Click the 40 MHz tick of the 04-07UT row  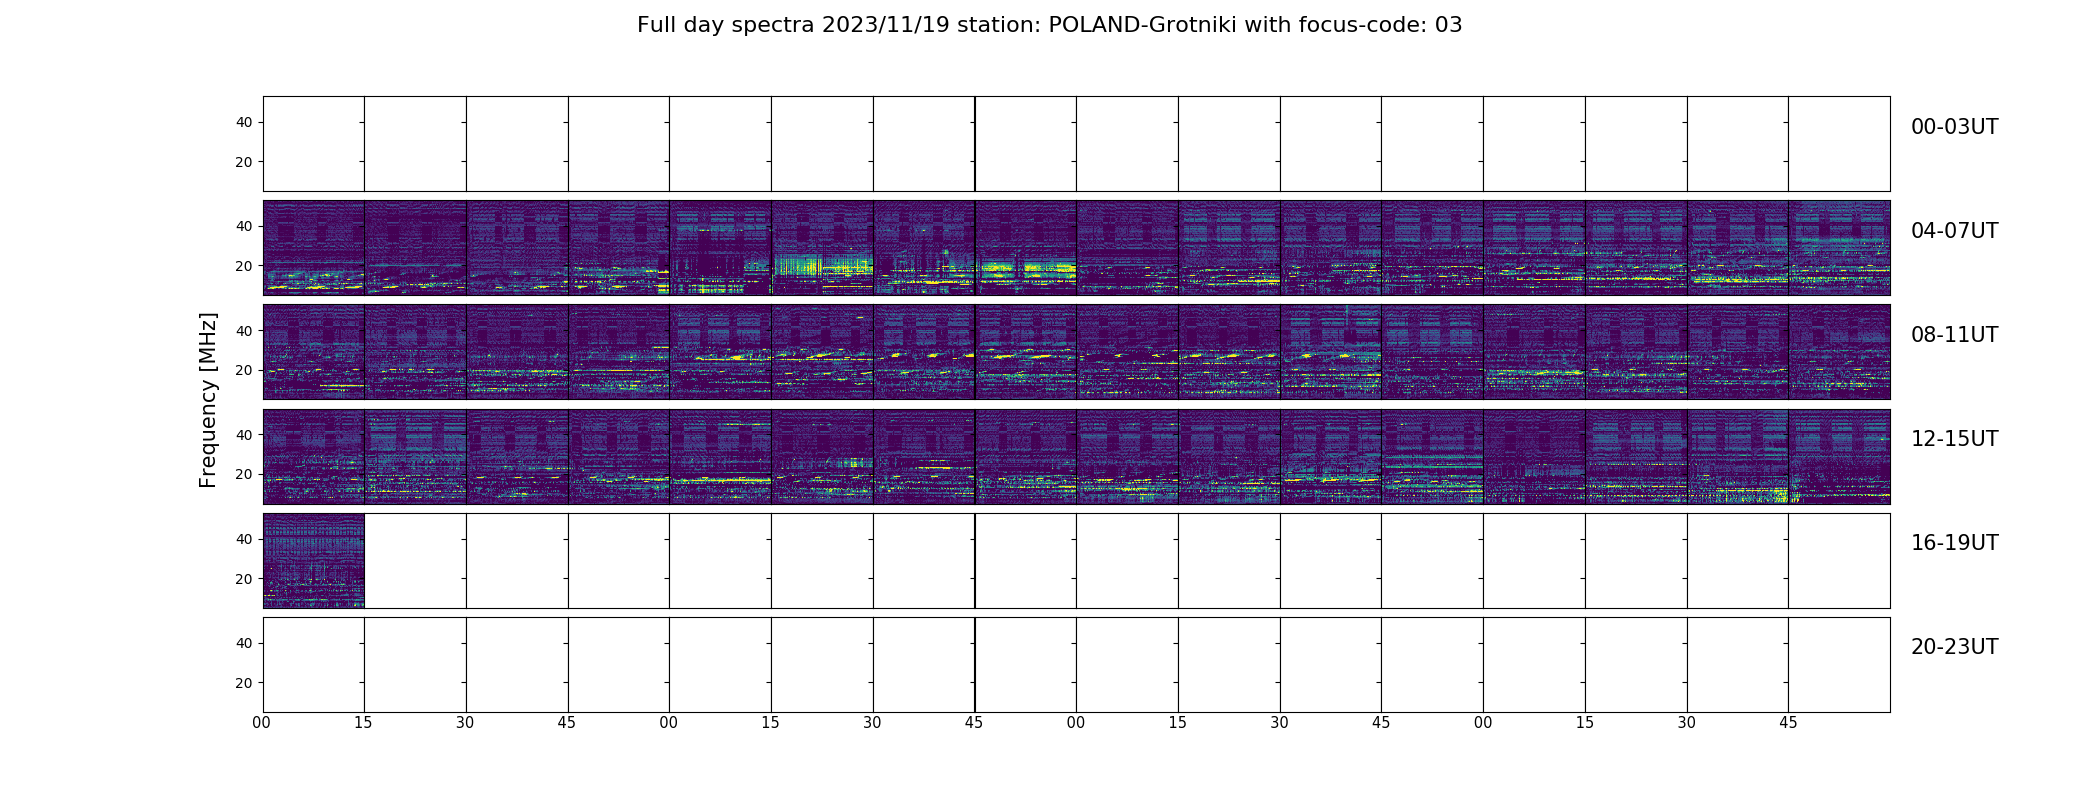click(x=243, y=226)
